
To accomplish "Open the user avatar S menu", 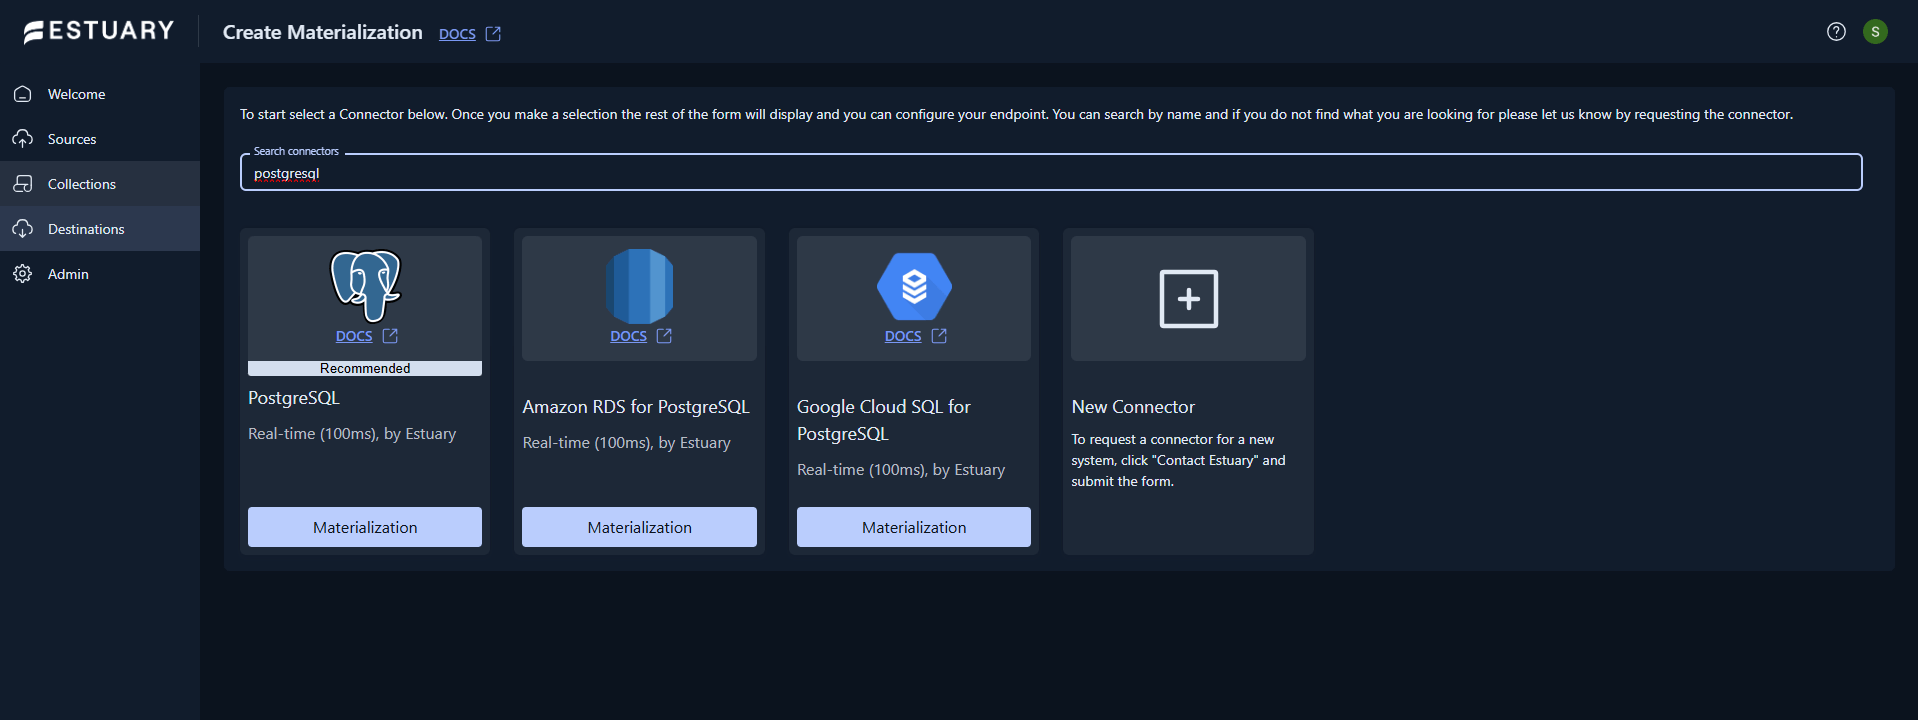I will [x=1875, y=32].
